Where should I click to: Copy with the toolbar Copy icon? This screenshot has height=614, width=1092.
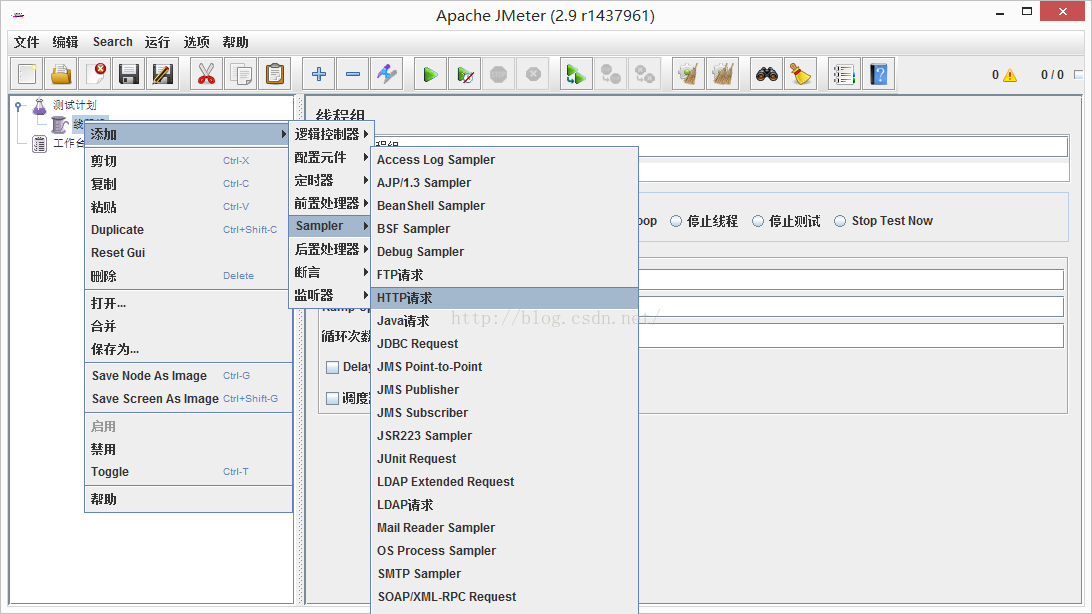[241, 74]
